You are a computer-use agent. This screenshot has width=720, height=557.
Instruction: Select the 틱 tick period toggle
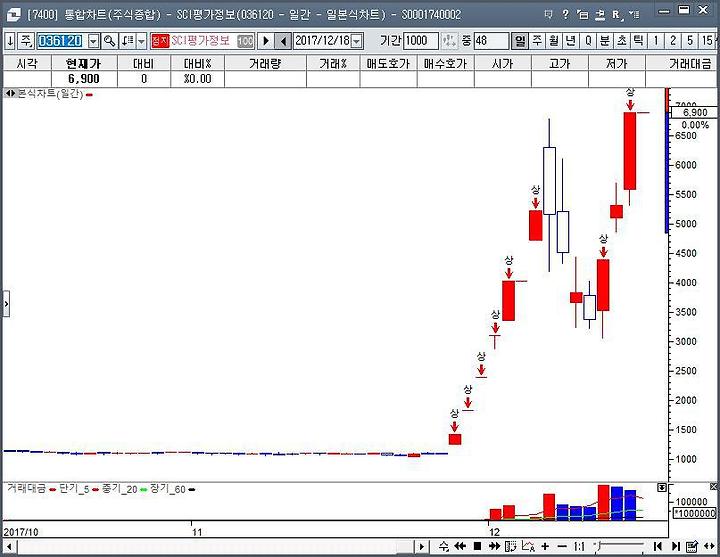click(639, 41)
